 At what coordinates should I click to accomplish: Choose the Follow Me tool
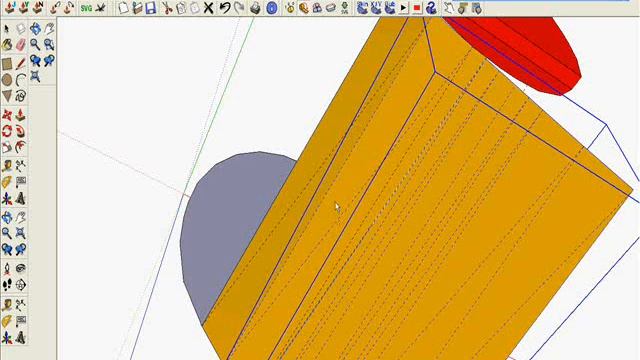[20, 131]
